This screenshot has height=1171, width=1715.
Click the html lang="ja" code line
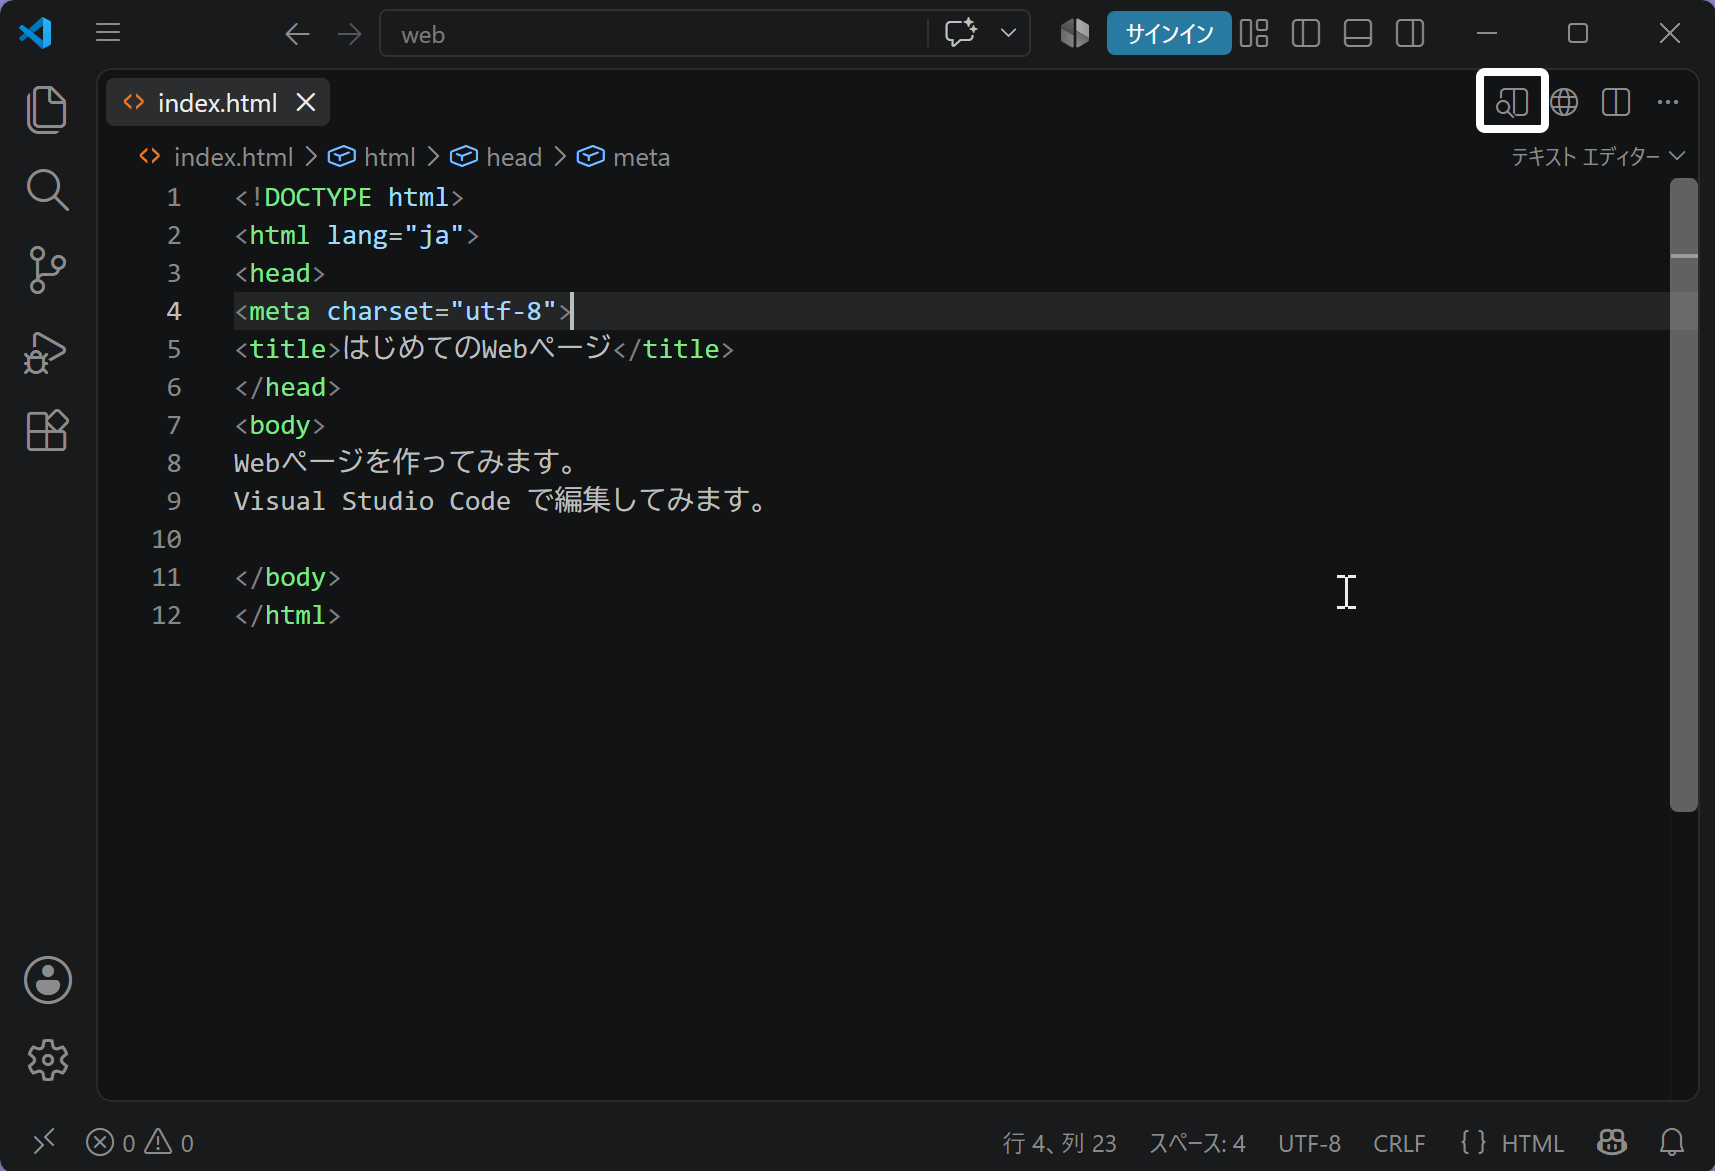(357, 235)
